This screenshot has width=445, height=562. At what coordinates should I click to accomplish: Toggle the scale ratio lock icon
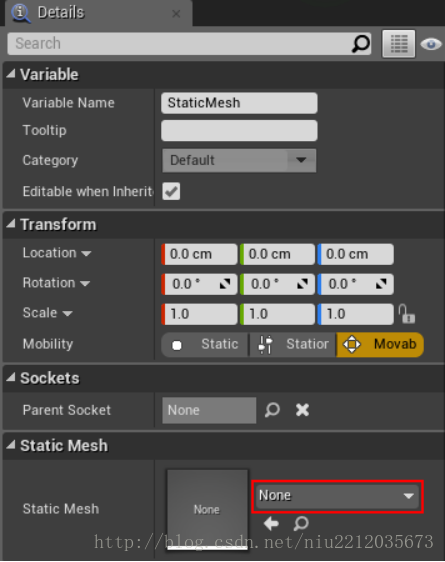click(x=407, y=314)
